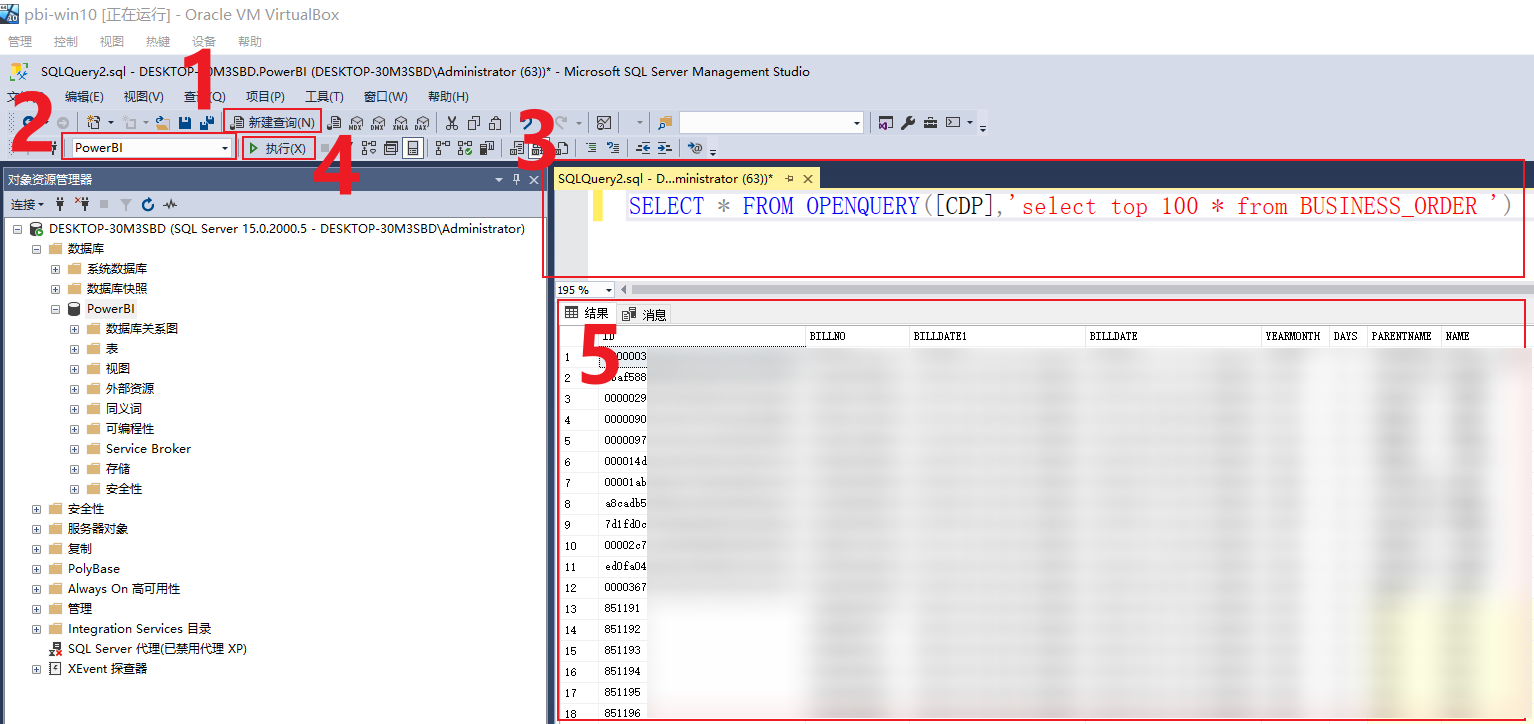Toggle Include Live Query Statistics
Screen dimensions: 1534x724
coord(465,148)
